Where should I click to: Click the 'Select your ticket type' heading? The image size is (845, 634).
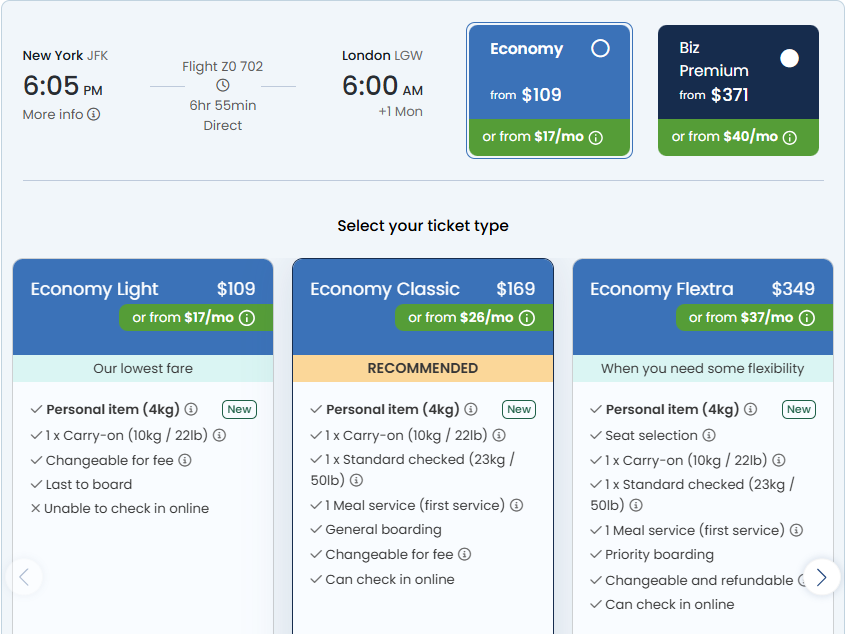423,225
